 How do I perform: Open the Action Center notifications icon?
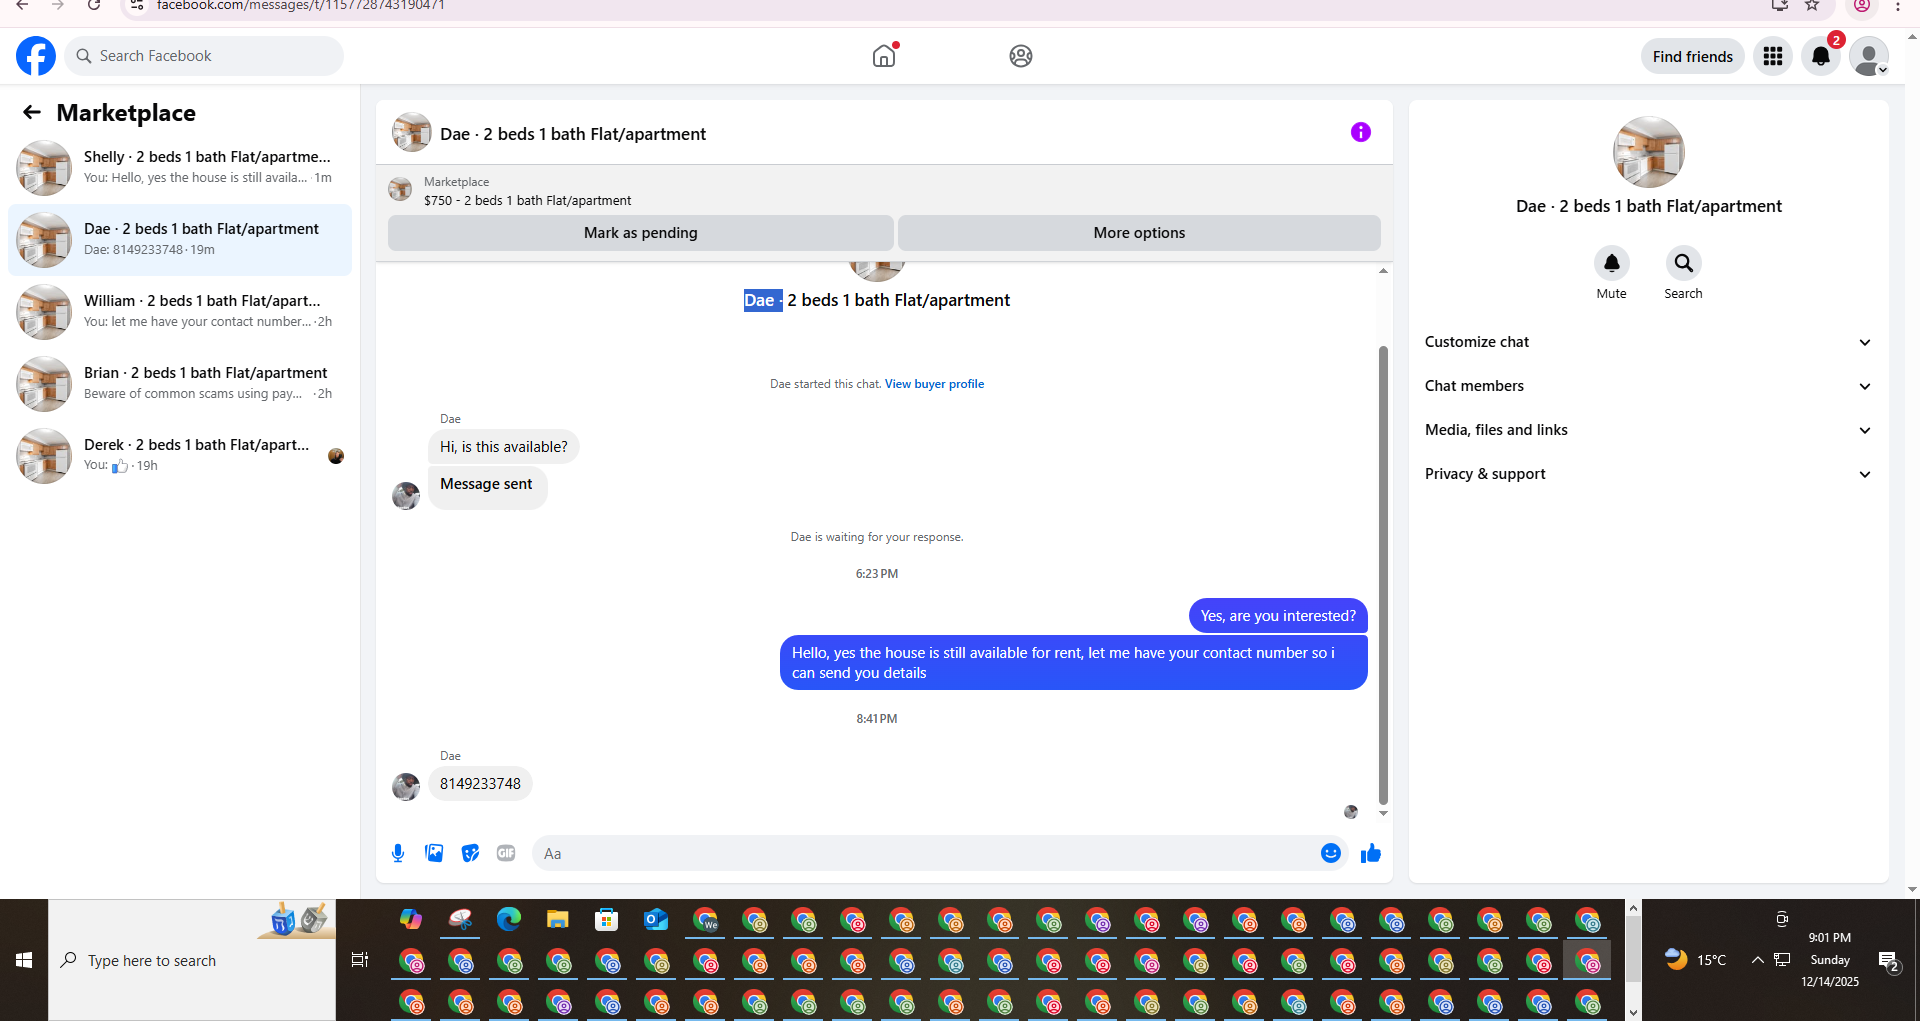click(1889, 961)
